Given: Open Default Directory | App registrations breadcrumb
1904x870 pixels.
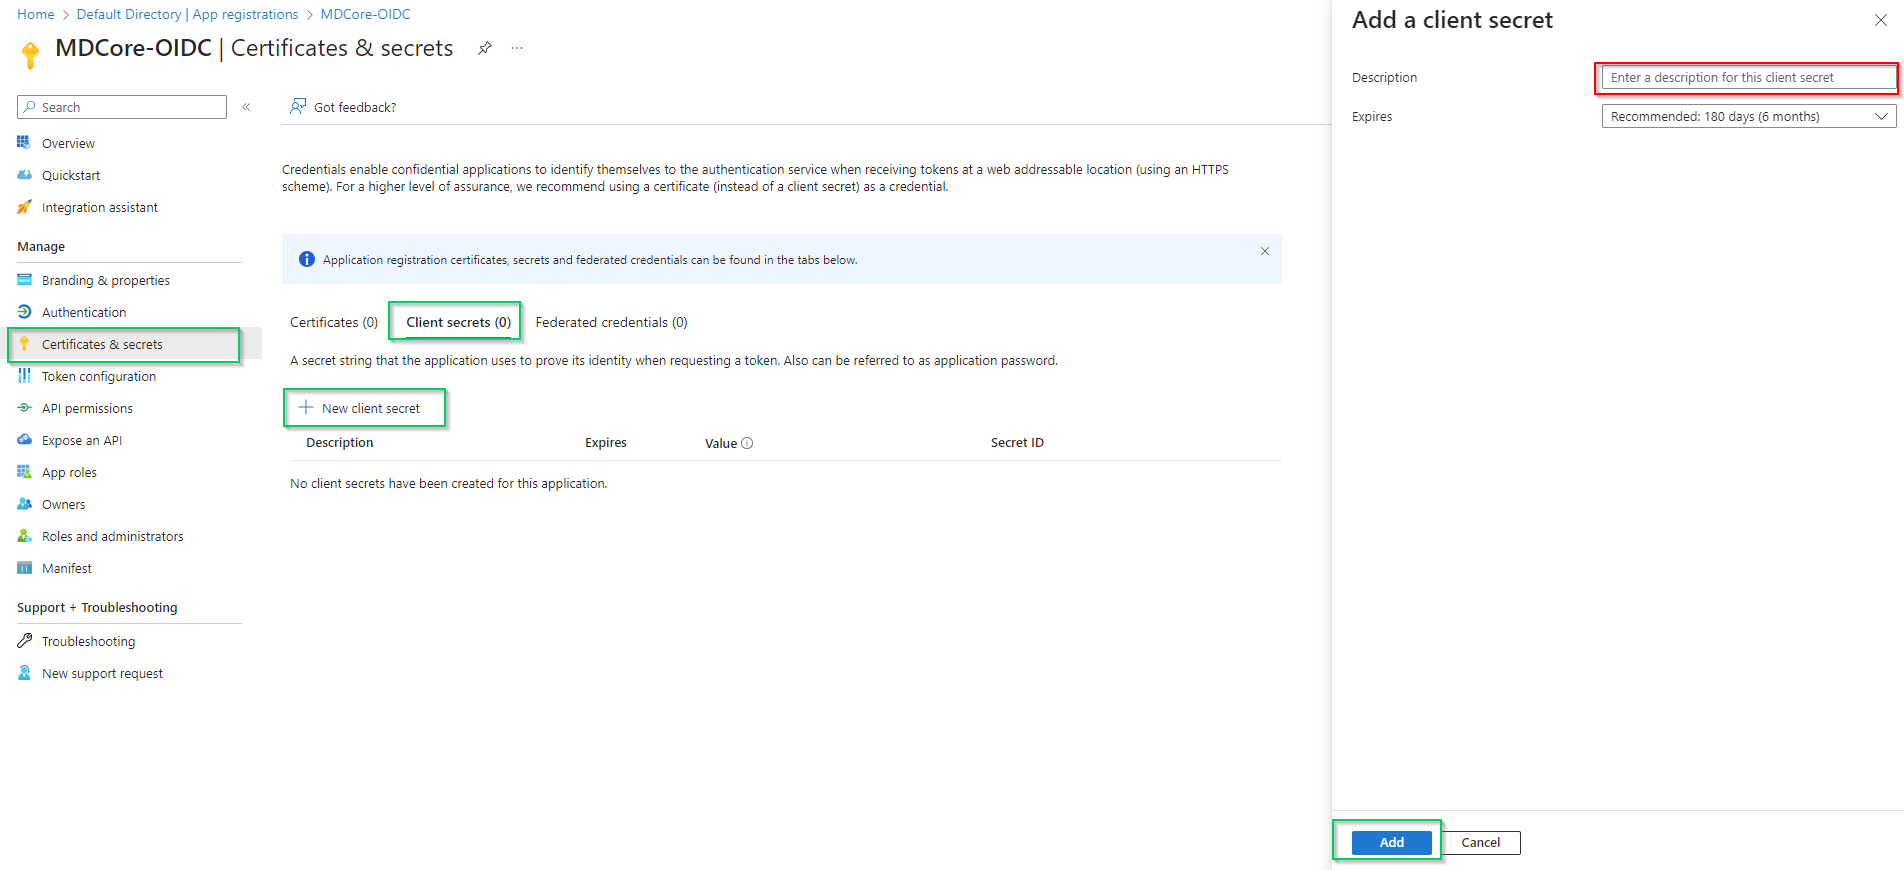Looking at the screenshot, I should (187, 14).
